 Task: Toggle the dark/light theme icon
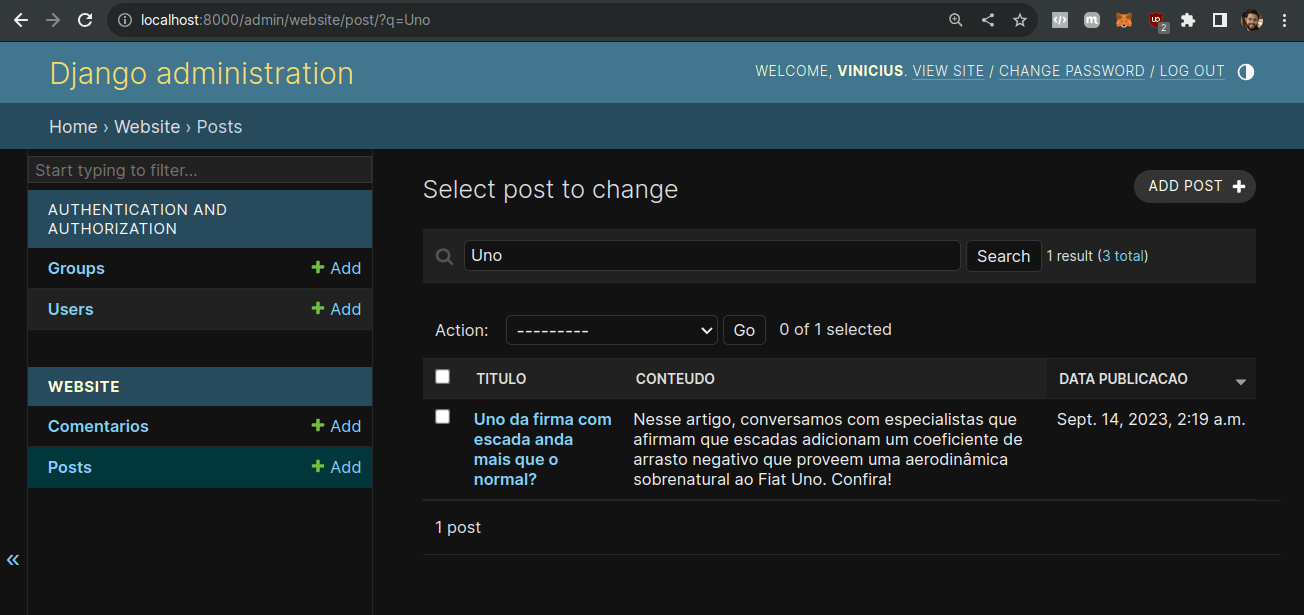(x=1245, y=72)
